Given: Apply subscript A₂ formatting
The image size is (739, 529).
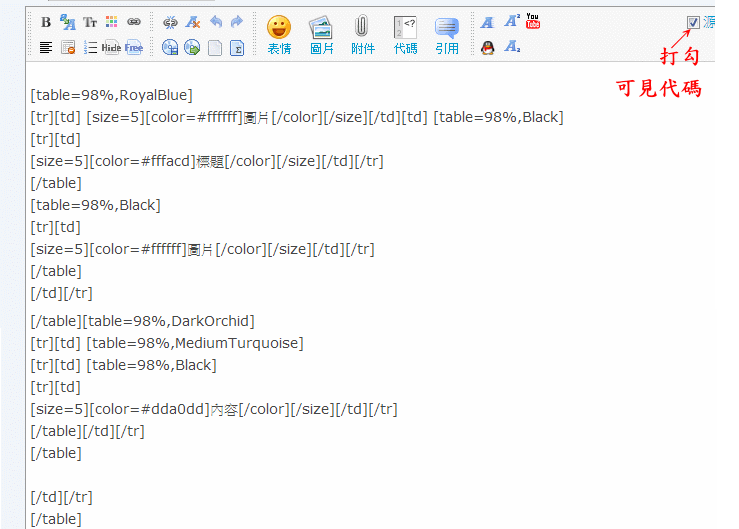Looking at the screenshot, I should pos(512,47).
